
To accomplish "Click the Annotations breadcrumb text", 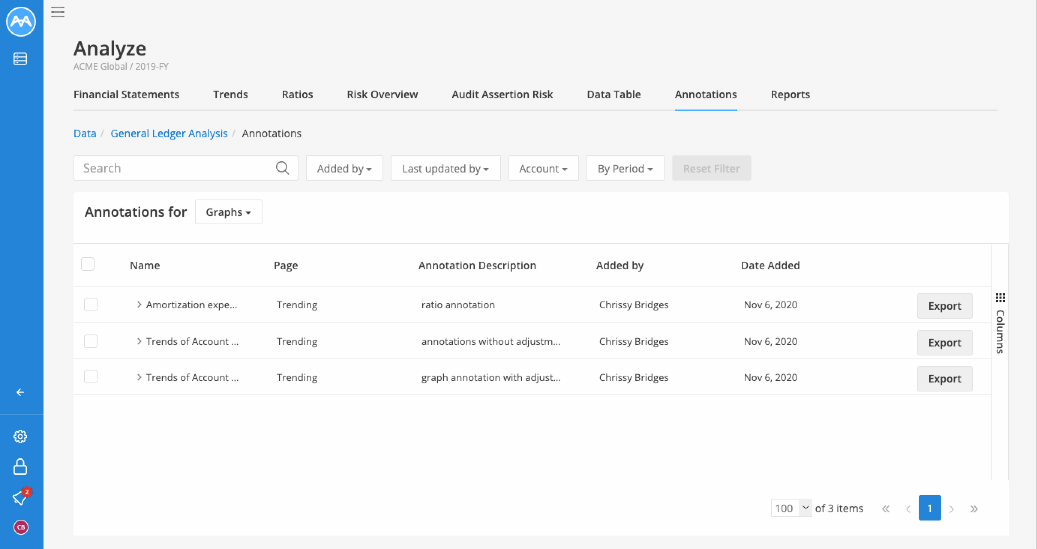I will coord(272,134).
